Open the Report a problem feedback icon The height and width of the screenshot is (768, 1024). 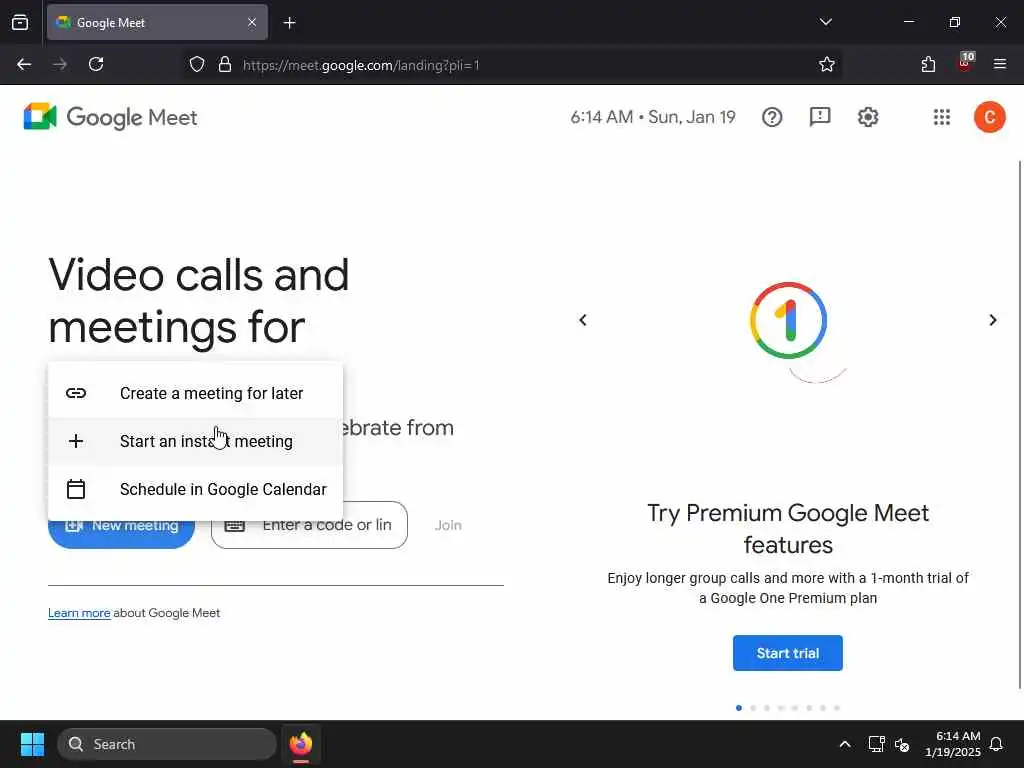coord(820,117)
